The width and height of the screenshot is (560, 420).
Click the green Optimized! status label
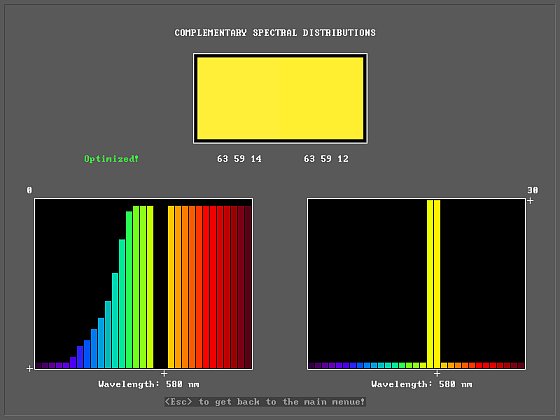coord(111,159)
